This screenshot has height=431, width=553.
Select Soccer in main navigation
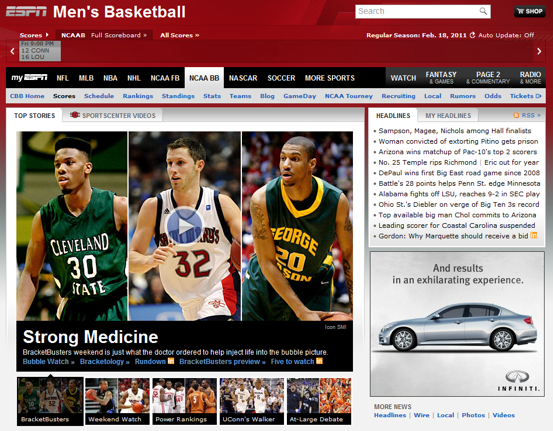tap(281, 78)
